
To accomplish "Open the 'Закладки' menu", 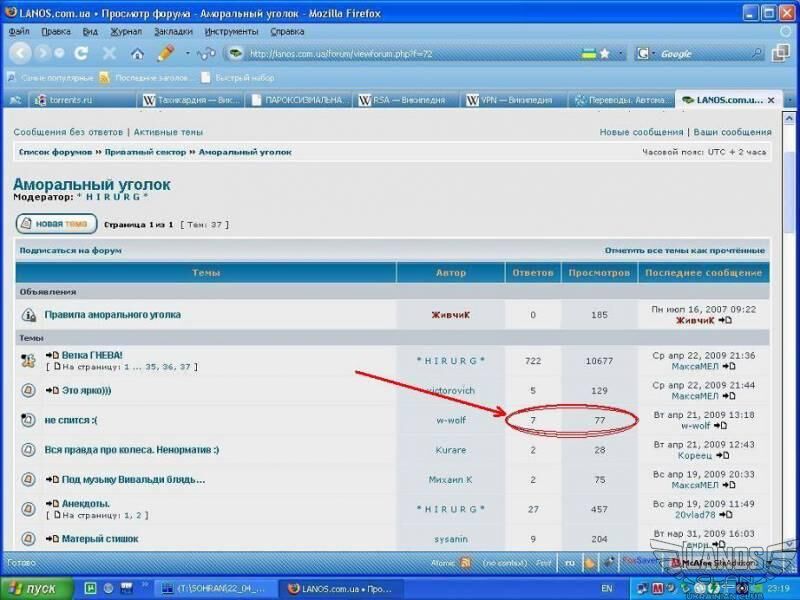I will click(173, 31).
